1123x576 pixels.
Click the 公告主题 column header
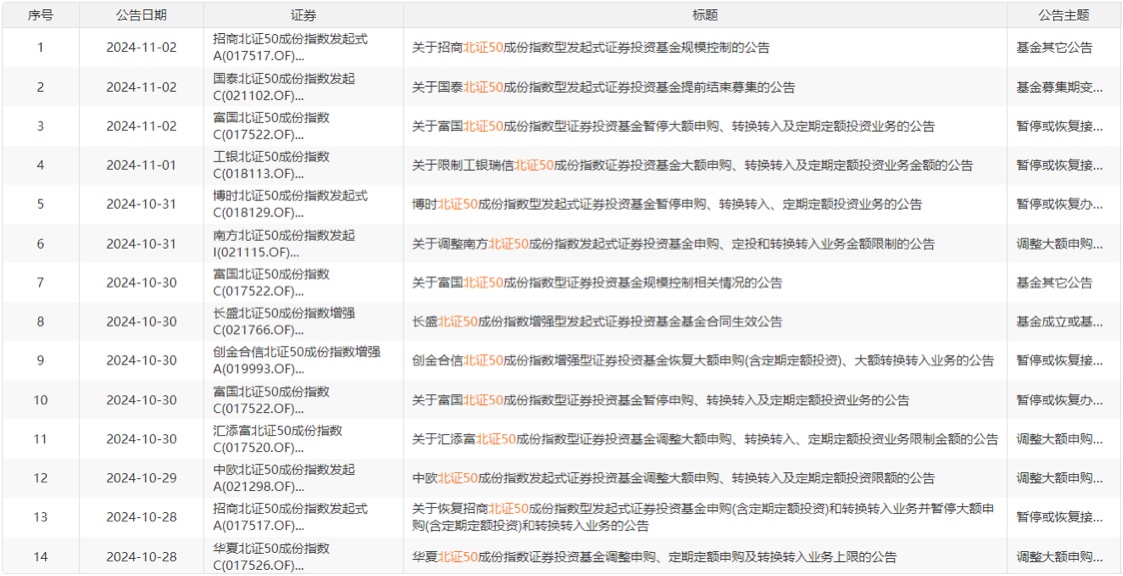[x=1064, y=15]
